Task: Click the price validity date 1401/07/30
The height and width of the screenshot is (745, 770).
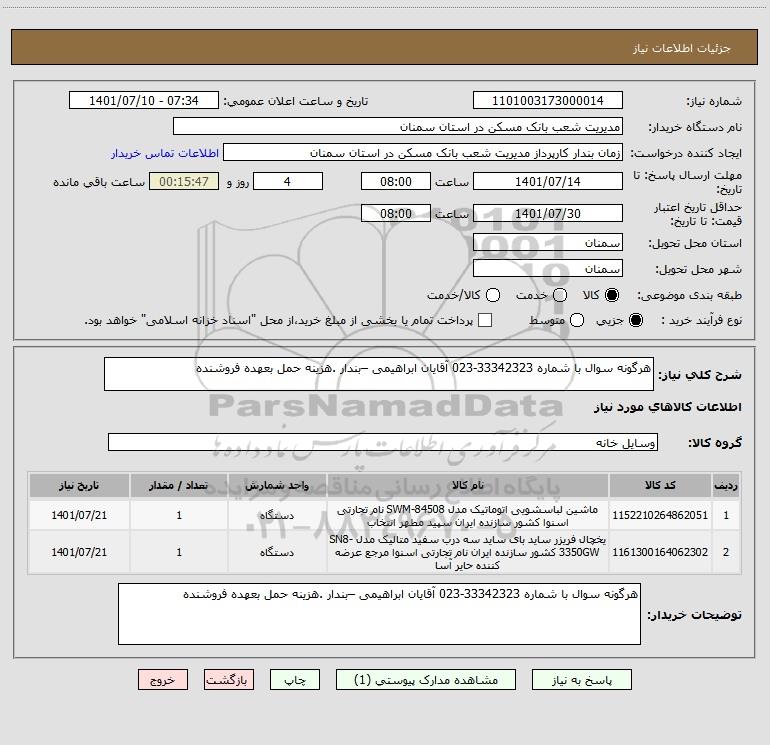Action: coord(548,213)
